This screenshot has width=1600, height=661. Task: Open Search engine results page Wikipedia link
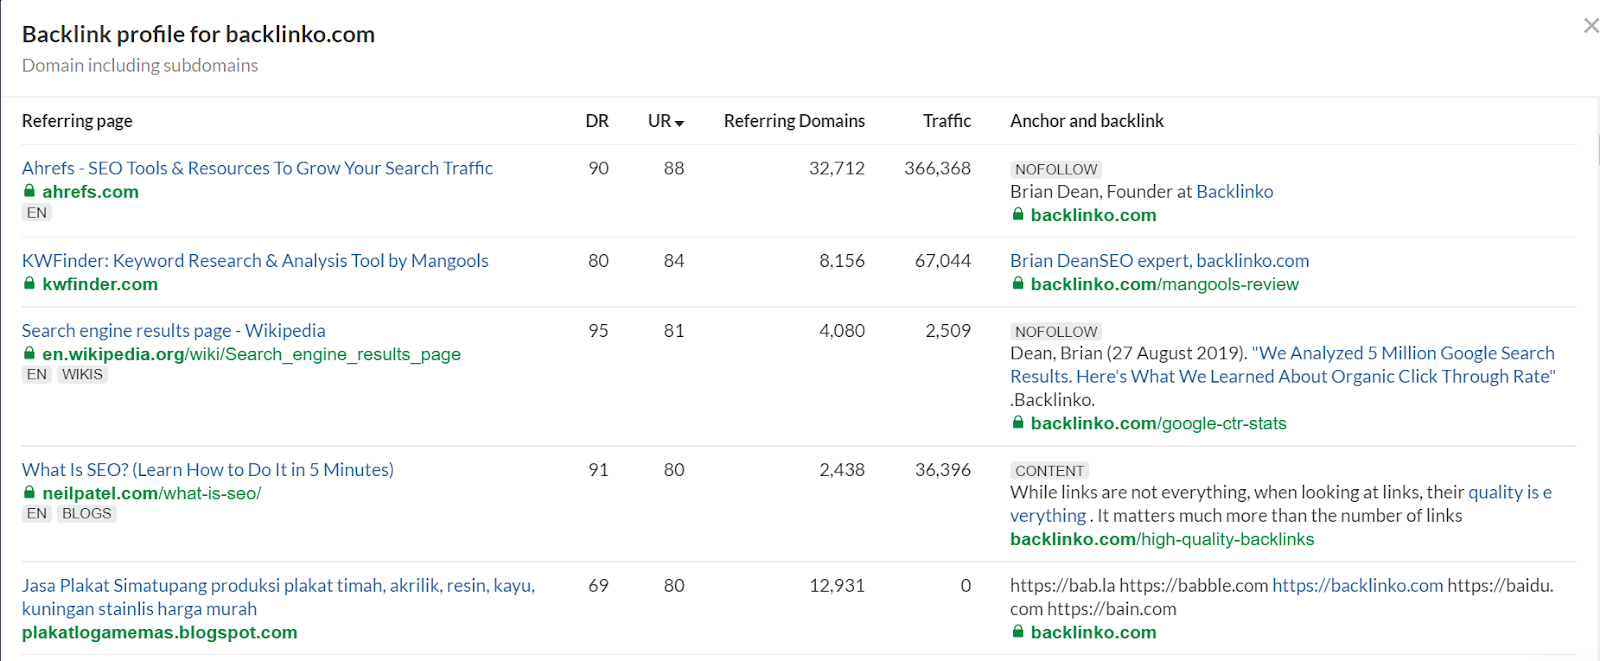[x=174, y=331]
